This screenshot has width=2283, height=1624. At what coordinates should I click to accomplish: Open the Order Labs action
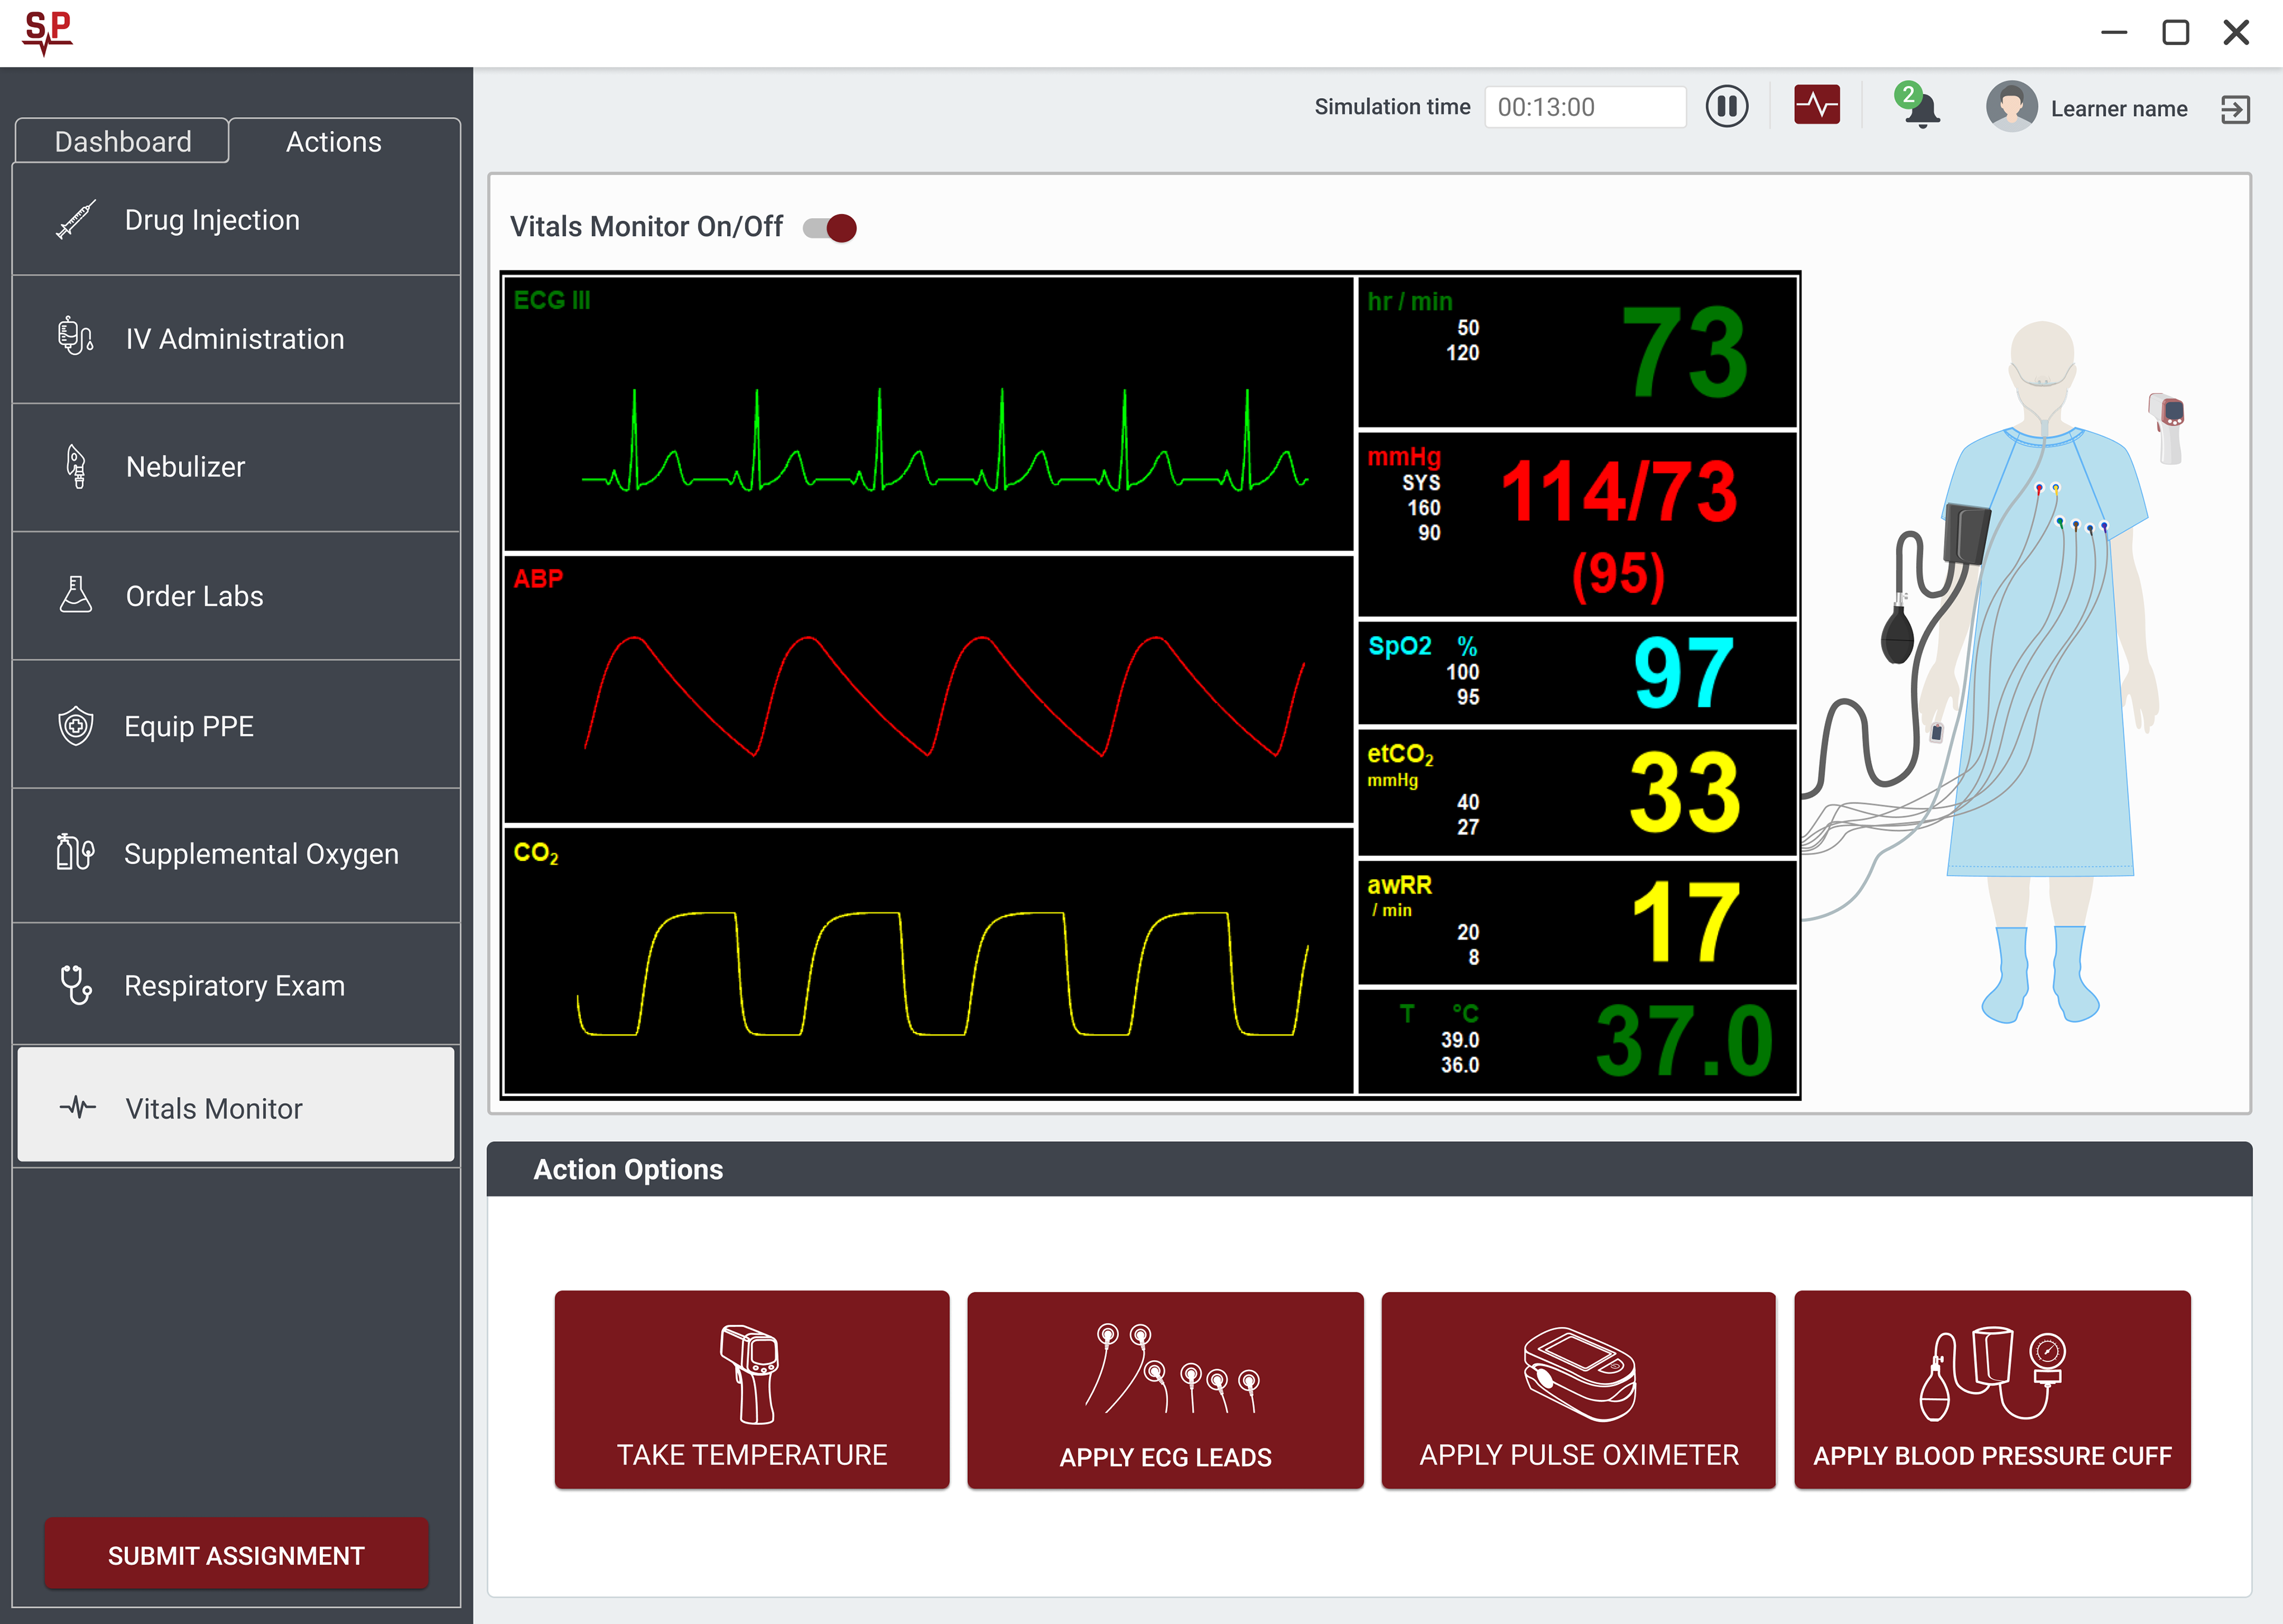pyautogui.click(x=236, y=596)
